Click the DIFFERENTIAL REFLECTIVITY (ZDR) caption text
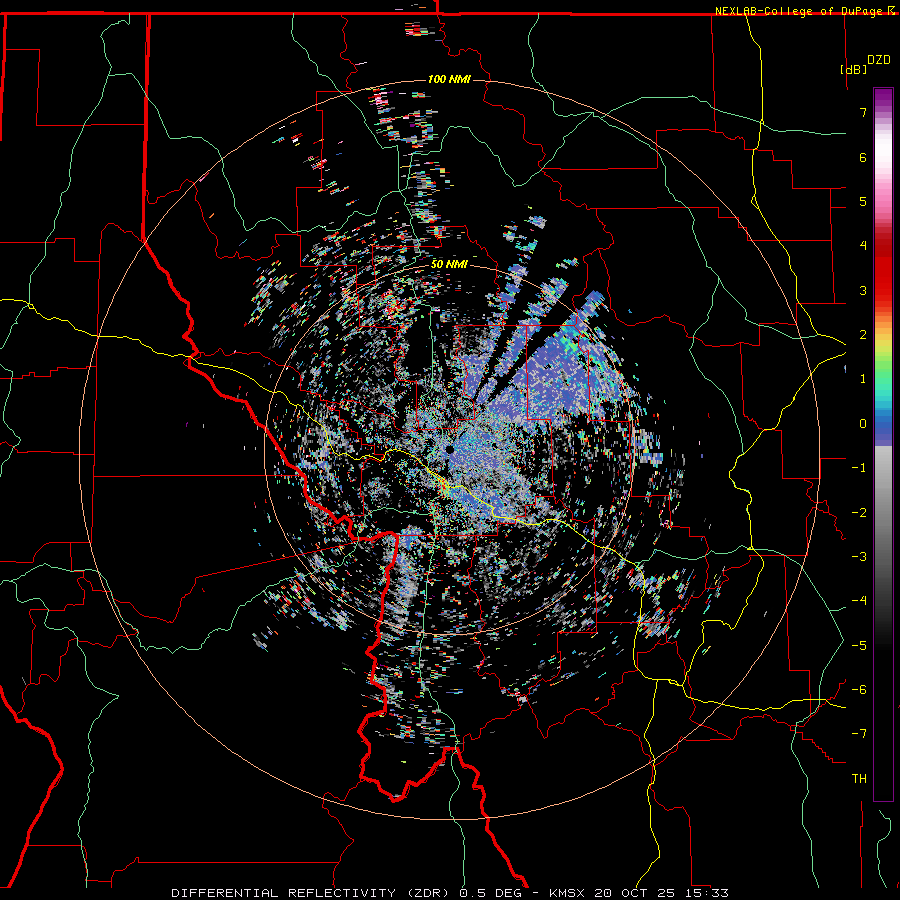 (x=312, y=893)
